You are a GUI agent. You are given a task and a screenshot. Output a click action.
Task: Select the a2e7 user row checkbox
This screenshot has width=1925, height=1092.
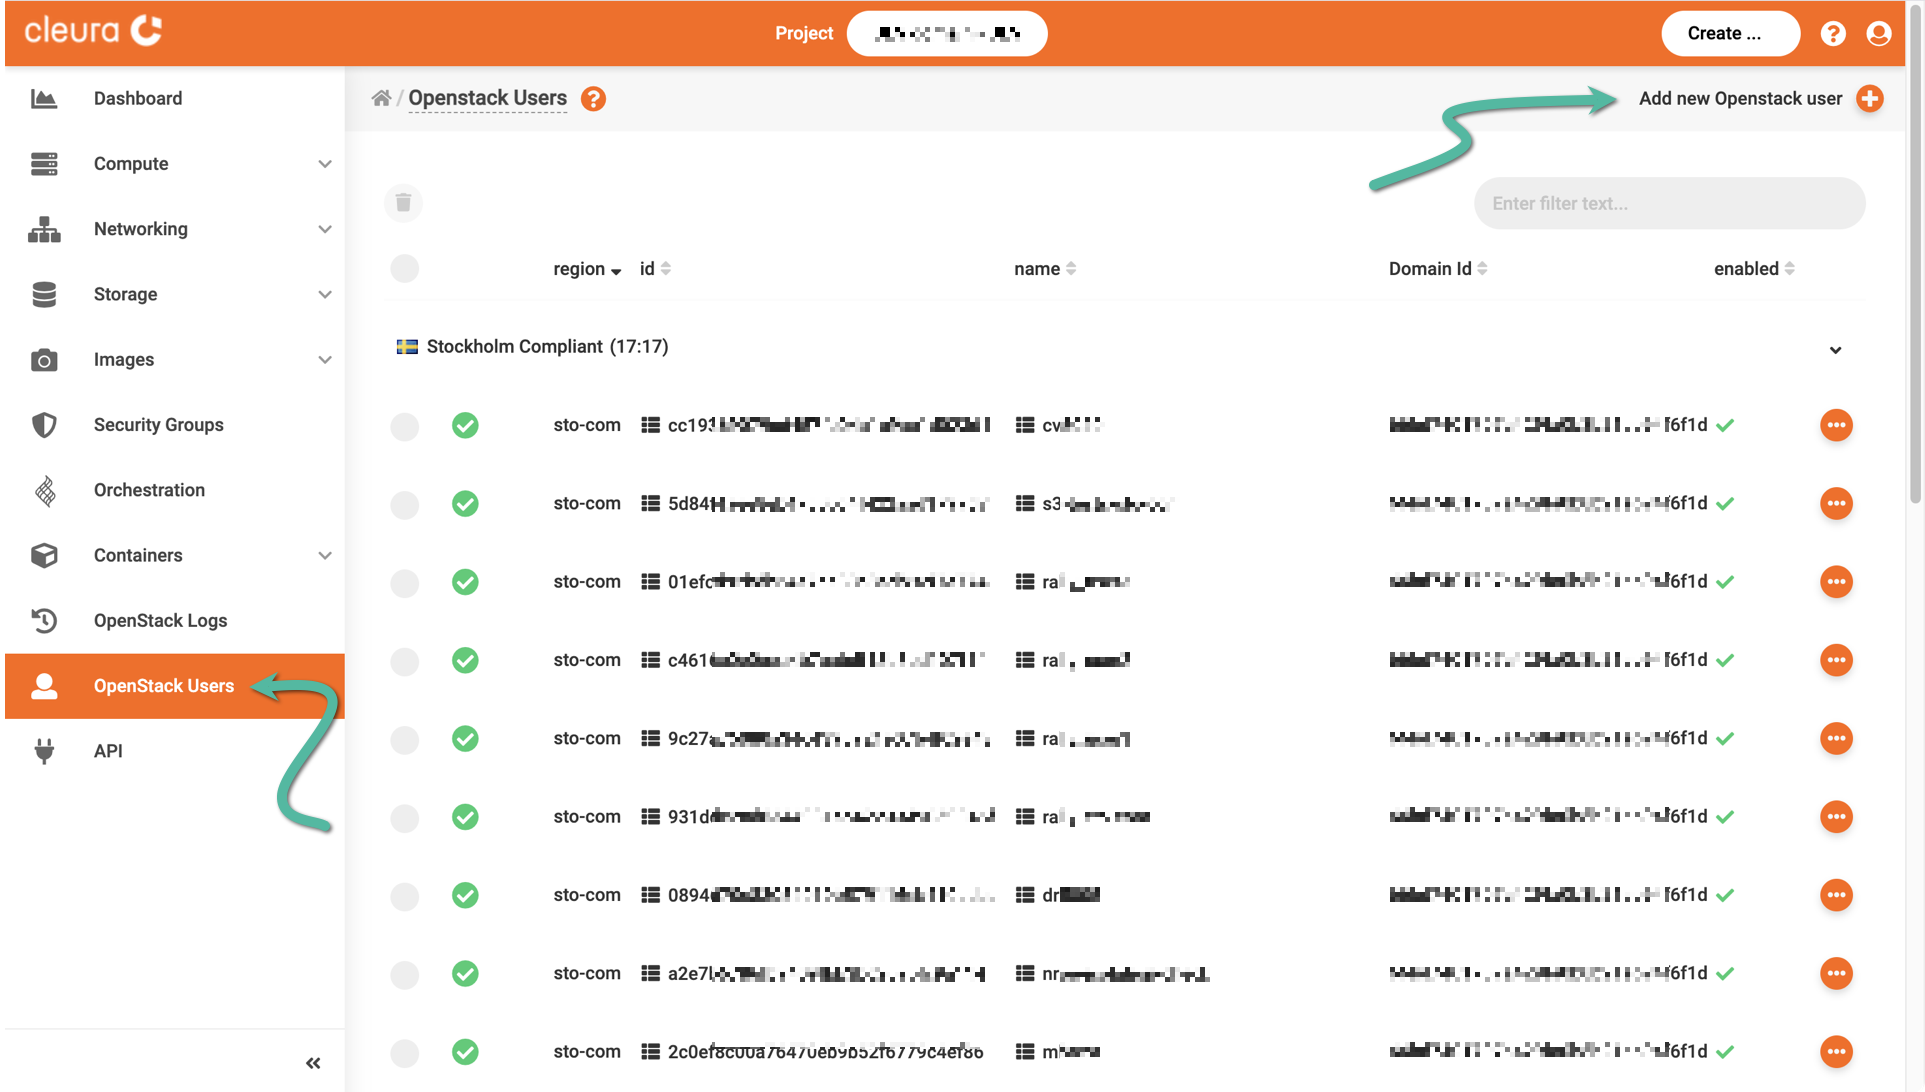(x=404, y=974)
